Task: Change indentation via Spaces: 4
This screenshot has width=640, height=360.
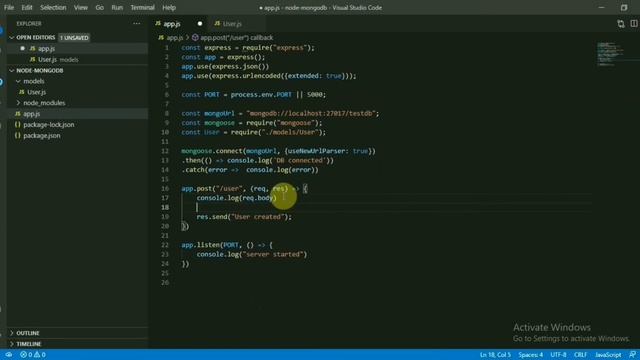Action: point(531,355)
